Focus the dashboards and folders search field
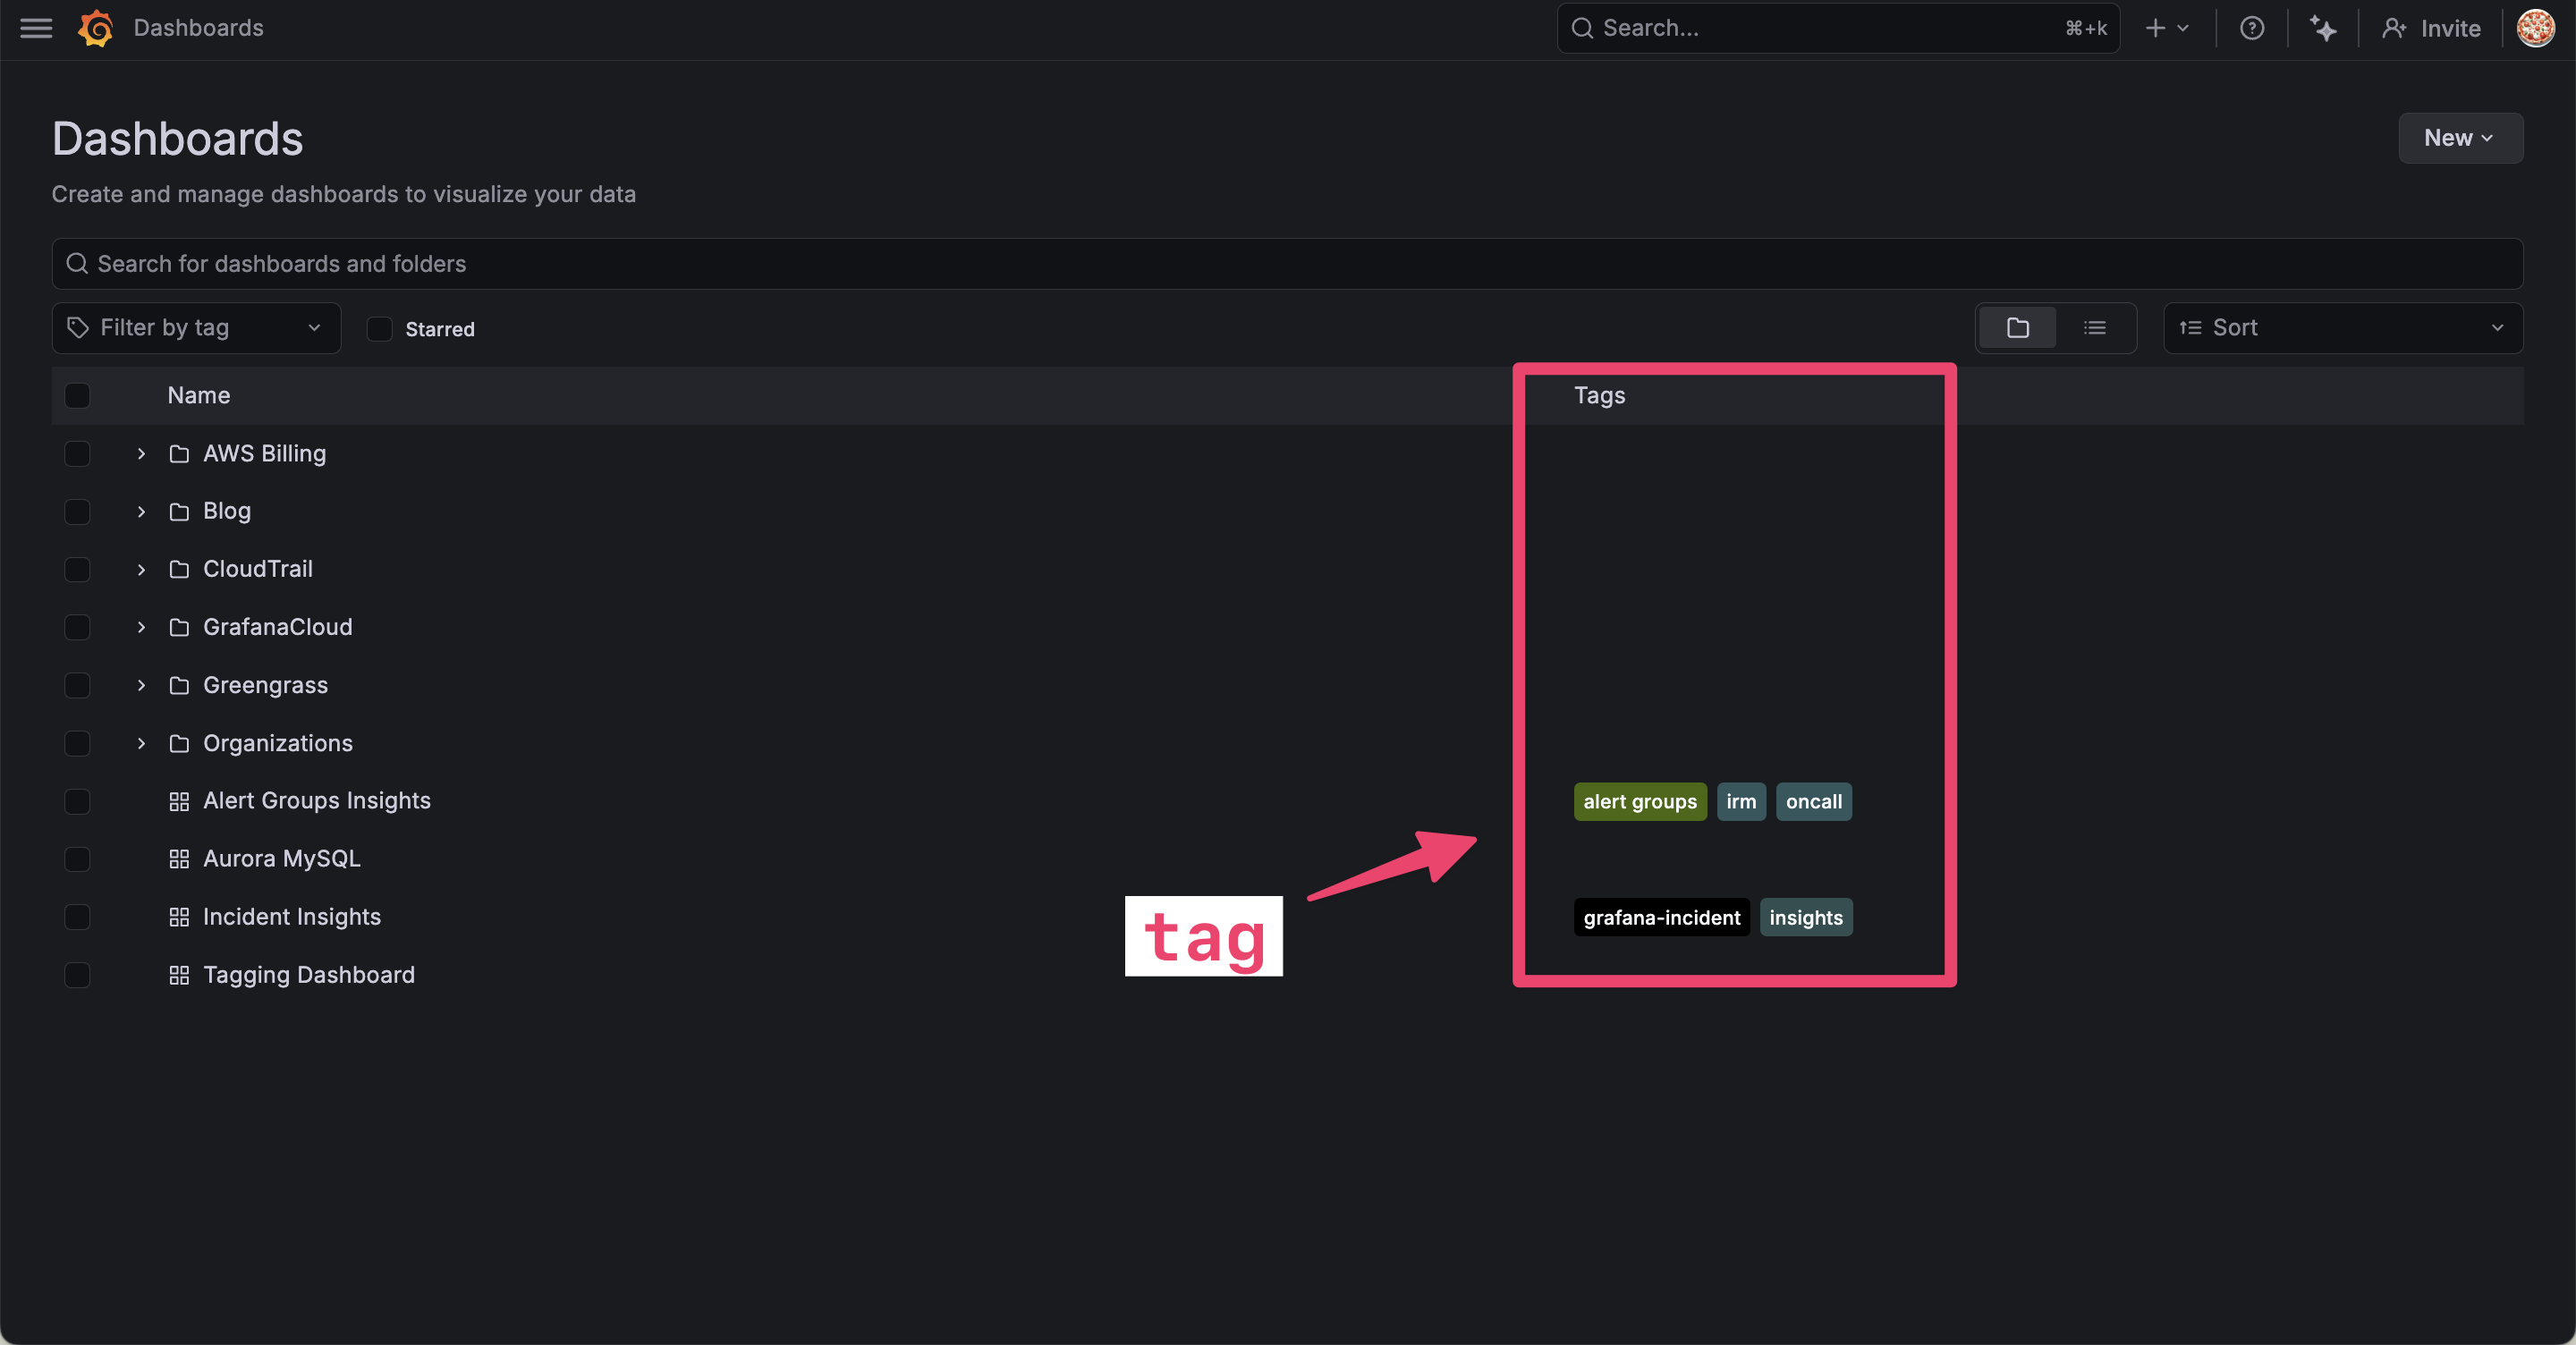This screenshot has height=1345, width=2576. (1286, 264)
